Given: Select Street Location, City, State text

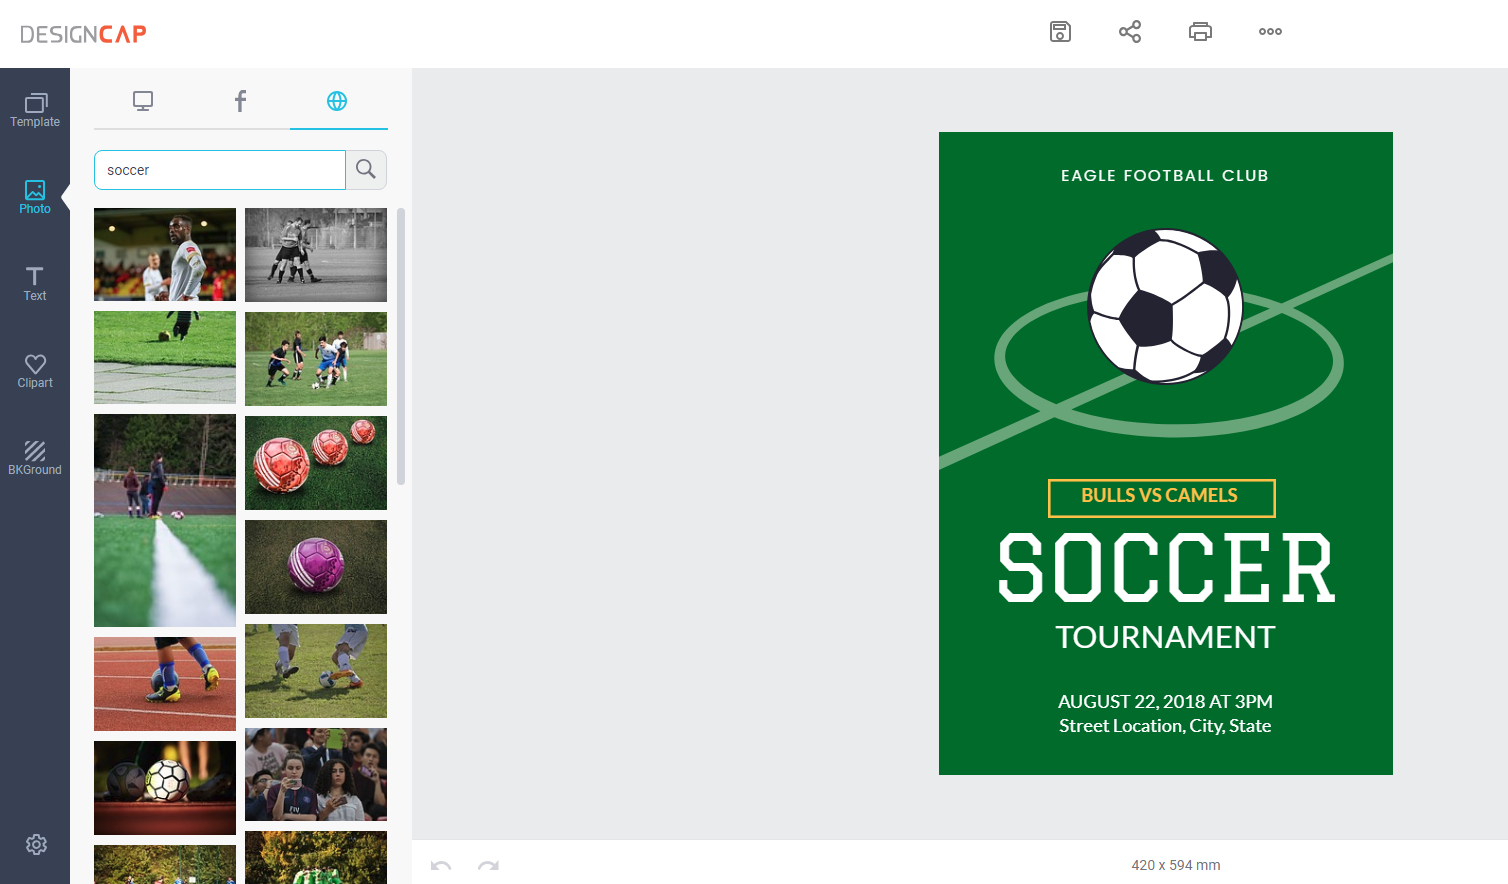Looking at the screenshot, I should (1165, 727).
